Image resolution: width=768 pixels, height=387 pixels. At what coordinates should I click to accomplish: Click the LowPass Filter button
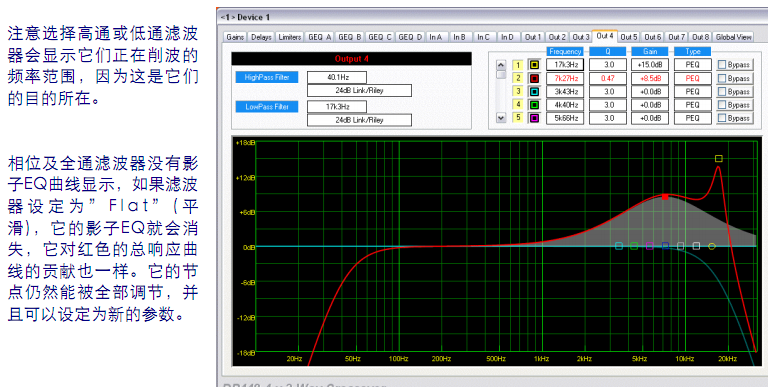267,107
